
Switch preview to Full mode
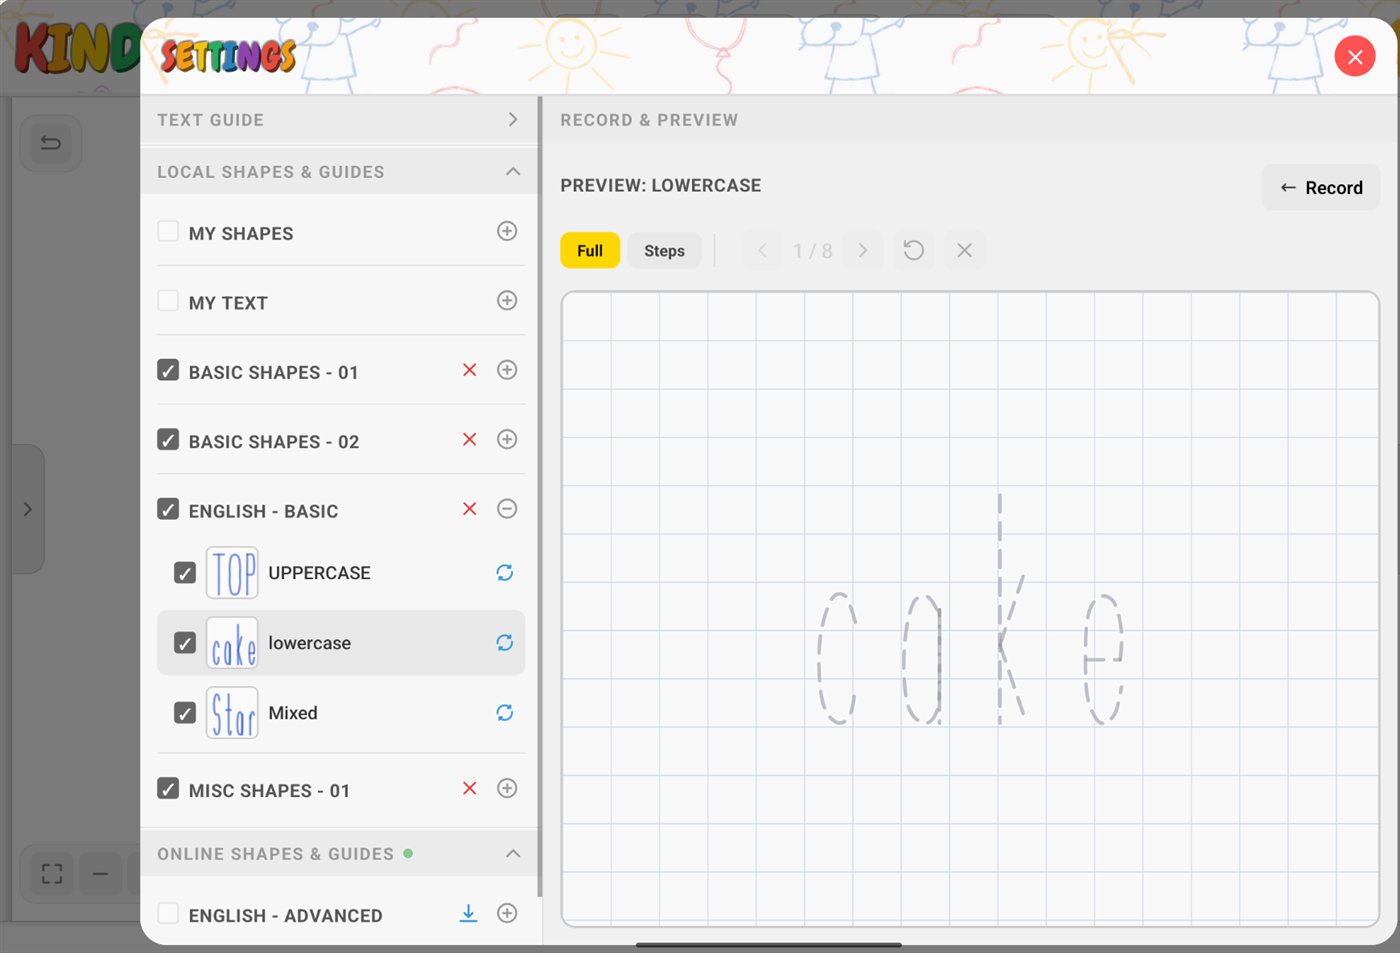pyautogui.click(x=590, y=250)
